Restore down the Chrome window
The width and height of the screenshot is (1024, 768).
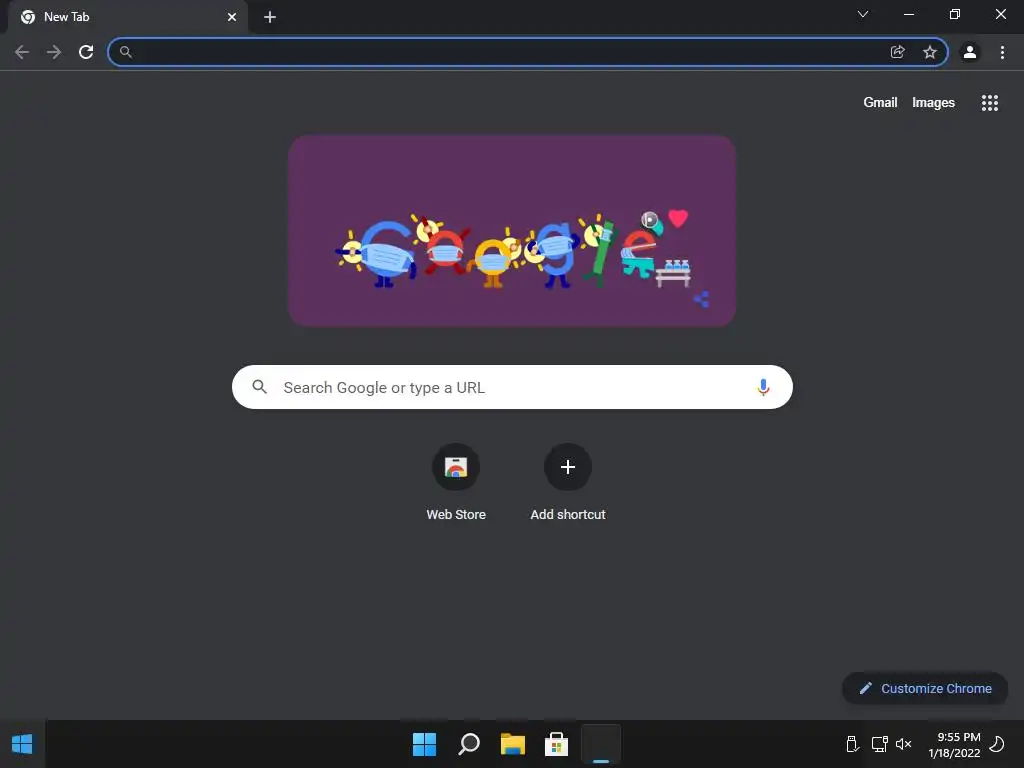(x=955, y=14)
